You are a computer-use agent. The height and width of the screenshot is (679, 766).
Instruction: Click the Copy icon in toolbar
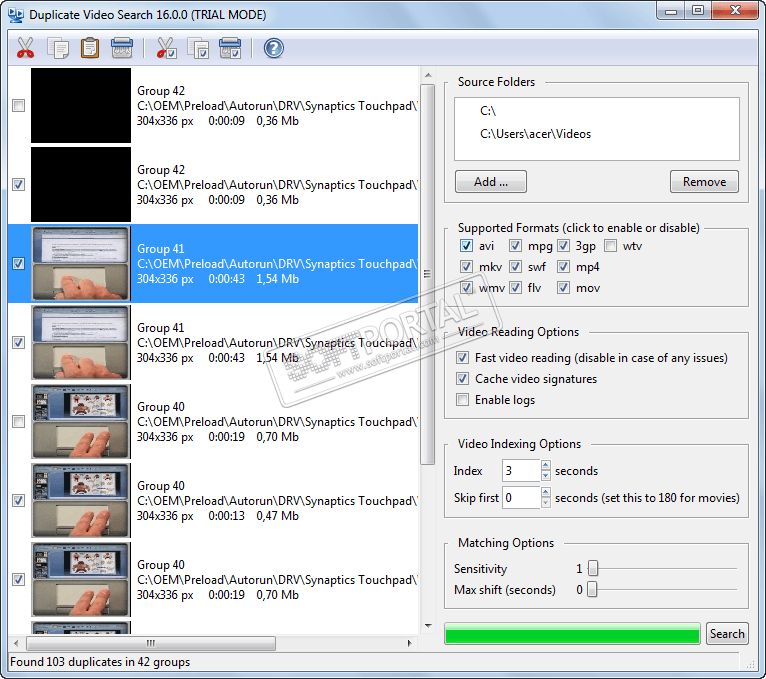[58, 48]
